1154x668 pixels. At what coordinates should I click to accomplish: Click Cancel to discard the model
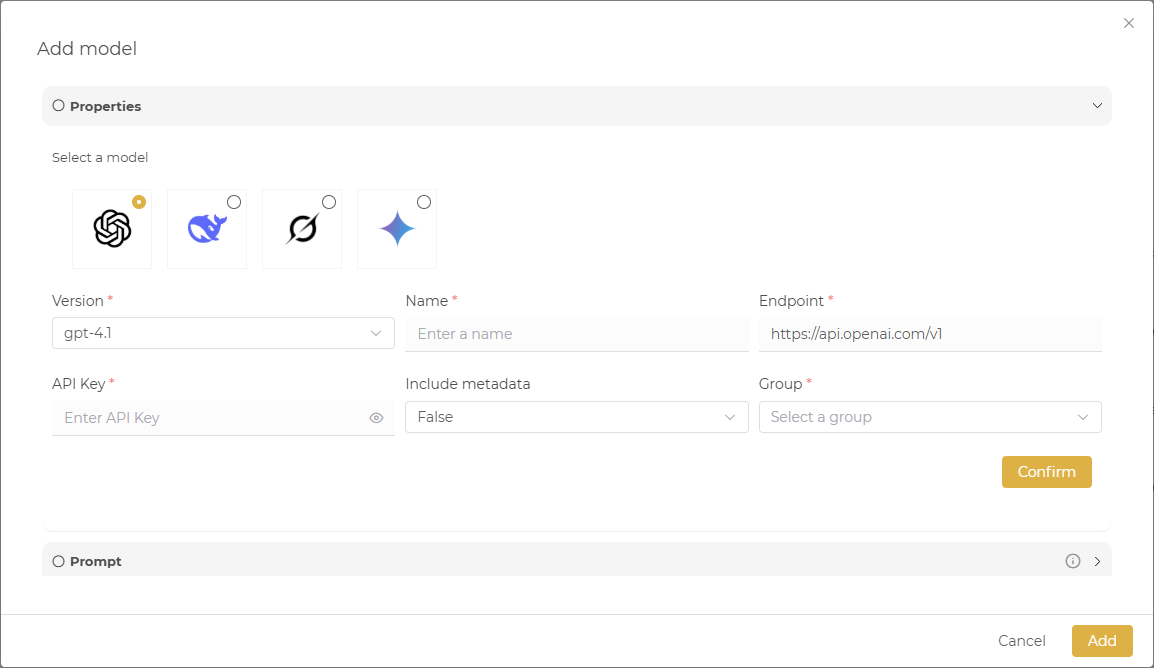coord(1022,641)
